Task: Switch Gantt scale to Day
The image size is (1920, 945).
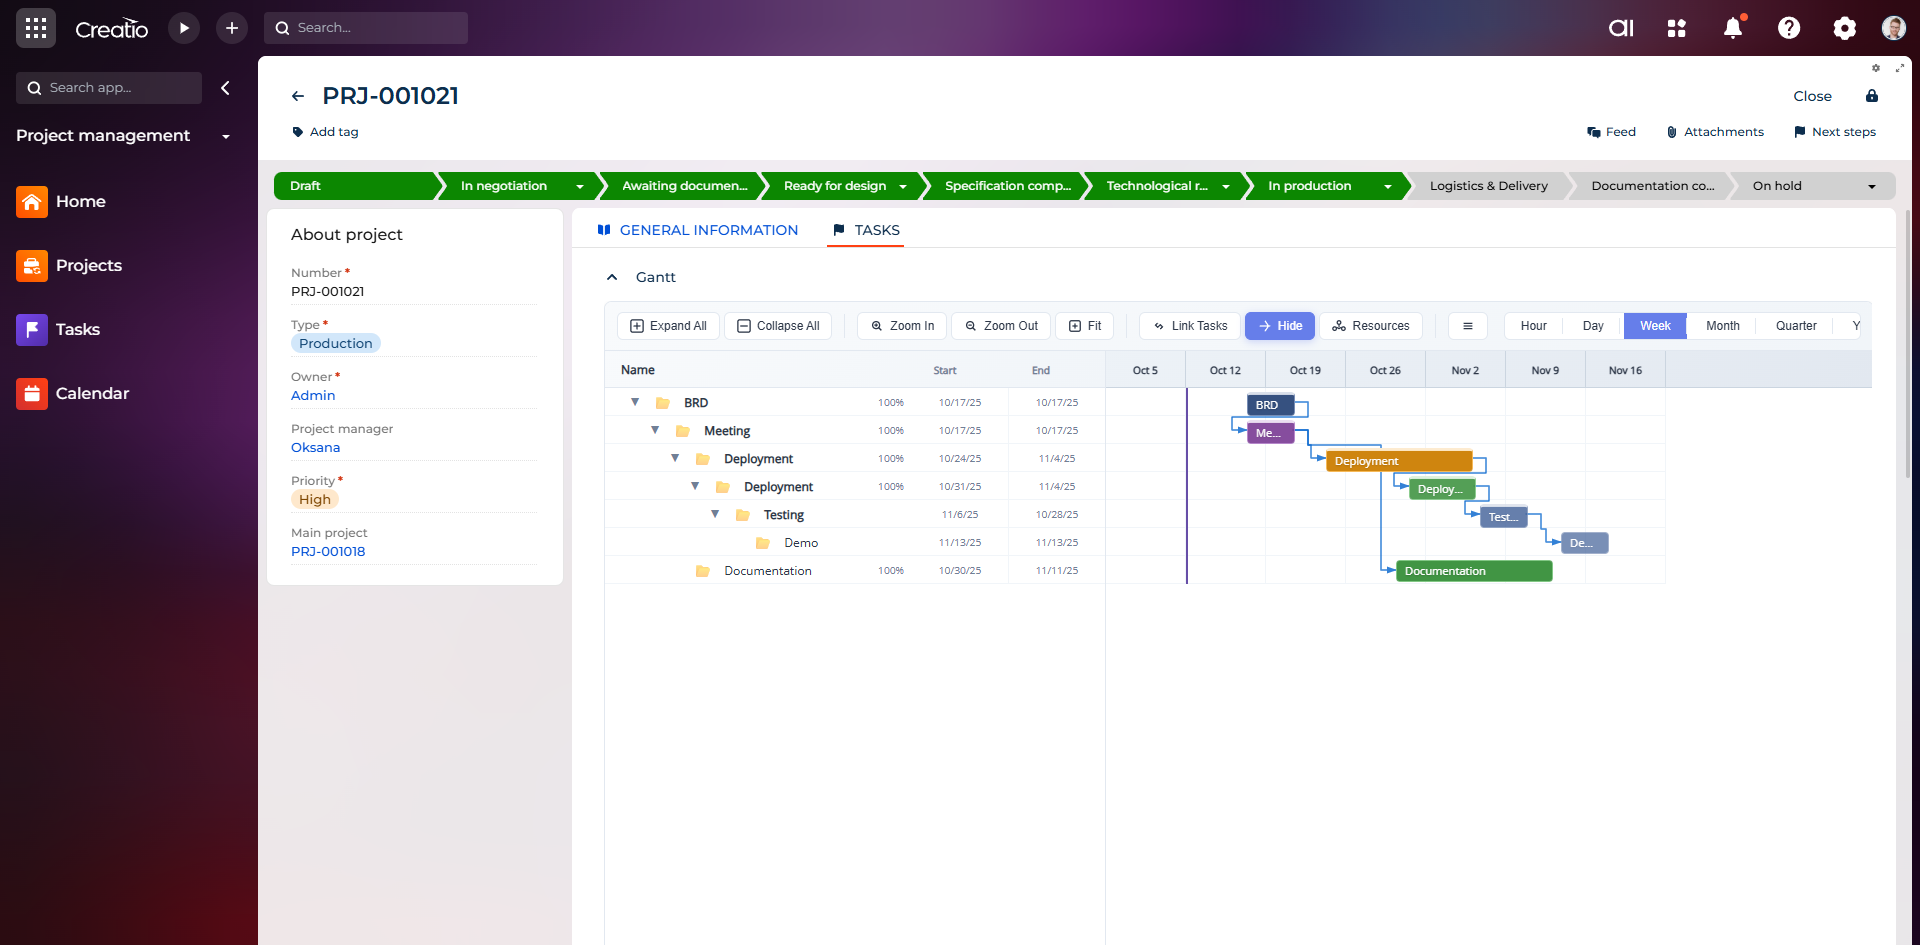Action: click(x=1593, y=326)
